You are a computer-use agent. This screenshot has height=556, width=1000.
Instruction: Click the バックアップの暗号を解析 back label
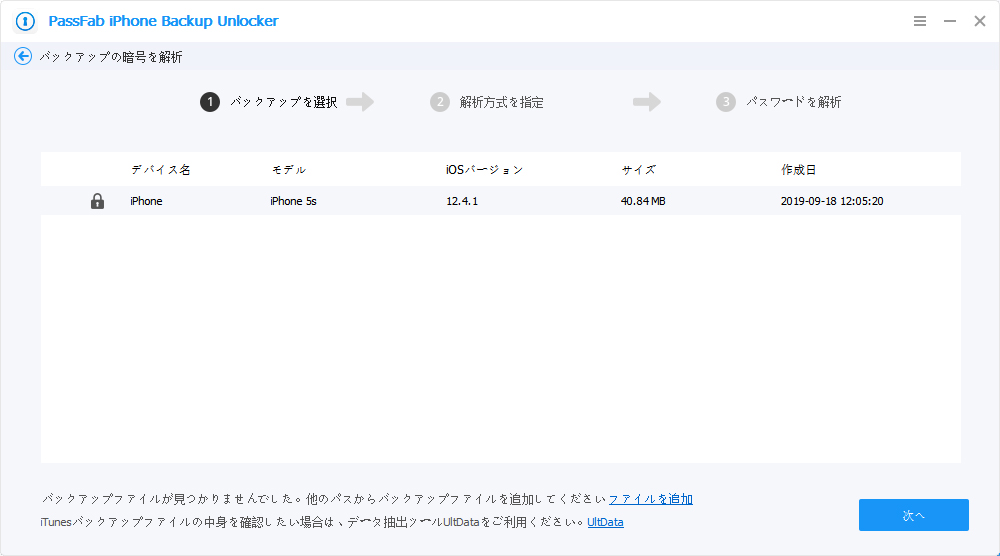pos(110,57)
